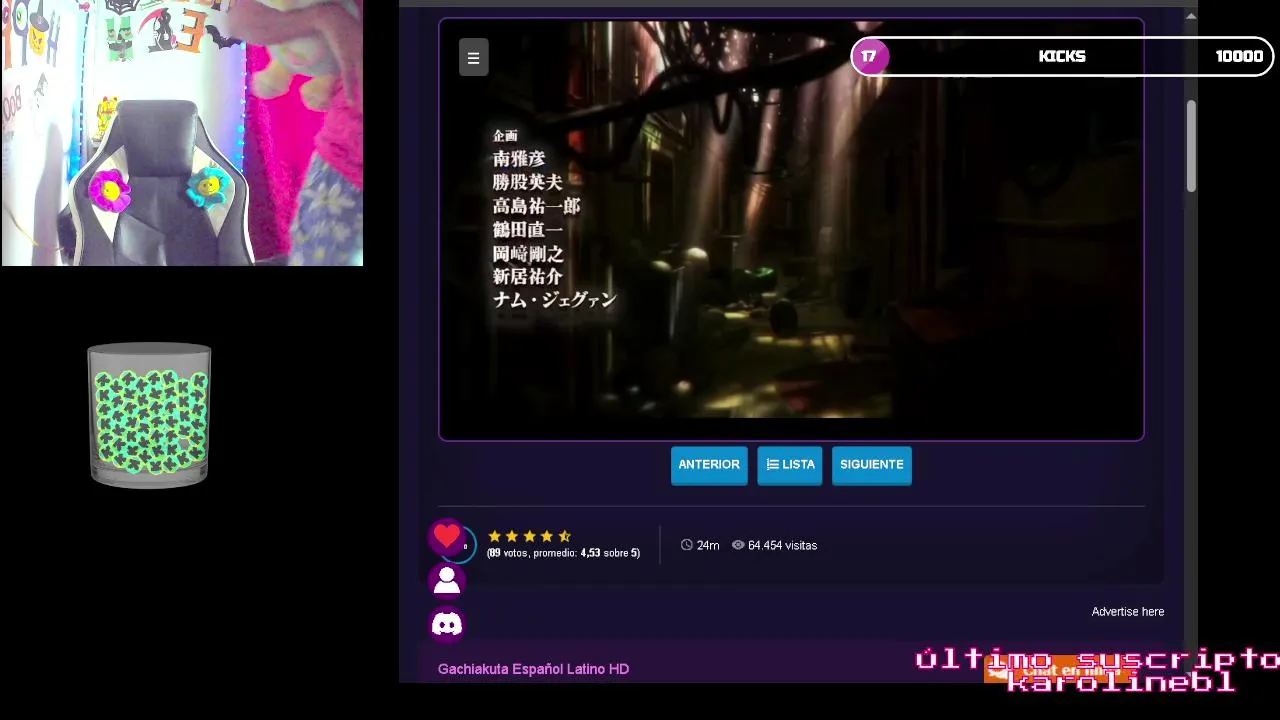Click the vote average text under stars
The width and height of the screenshot is (1280, 720).
pos(563,553)
